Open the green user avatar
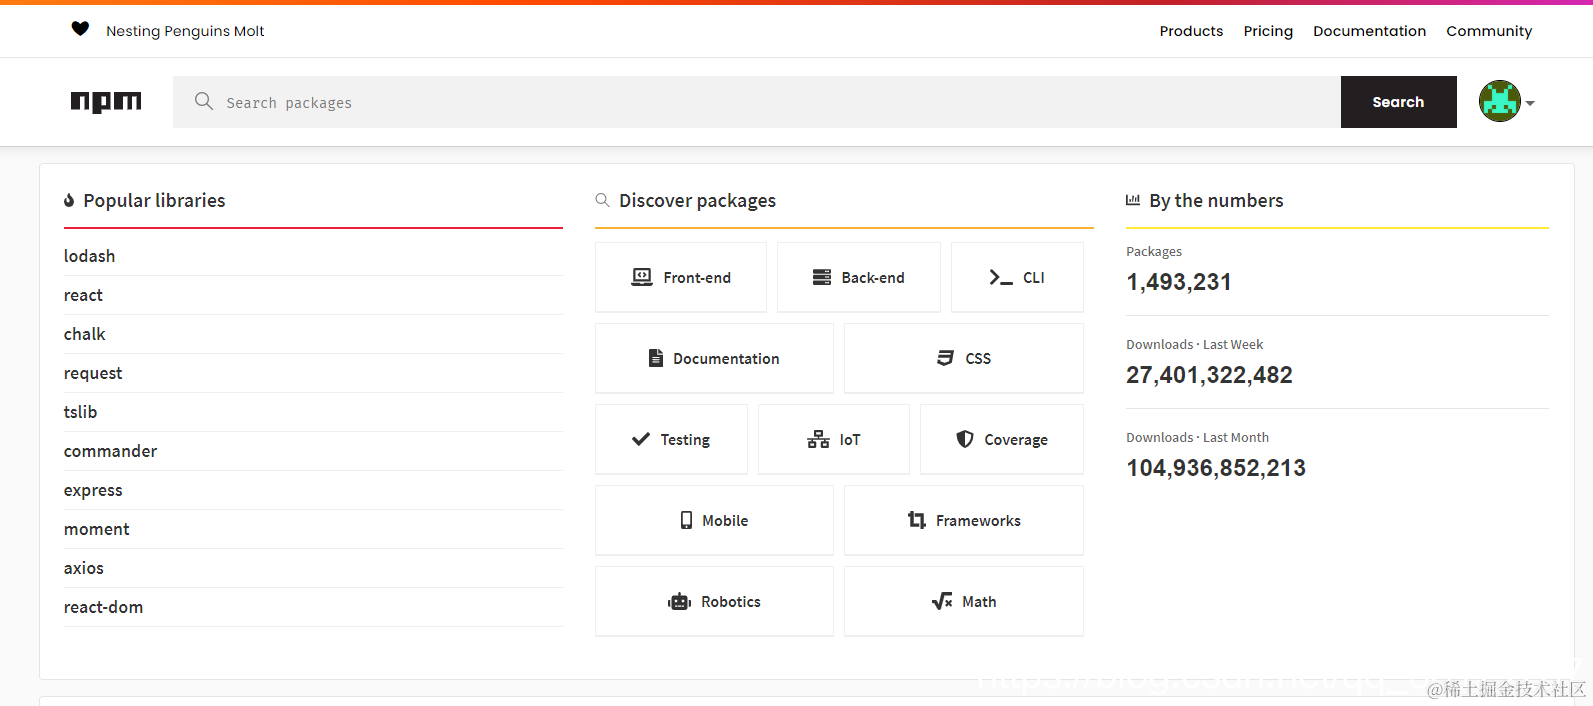1593x706 pixels. click(x=1499, y=101)
